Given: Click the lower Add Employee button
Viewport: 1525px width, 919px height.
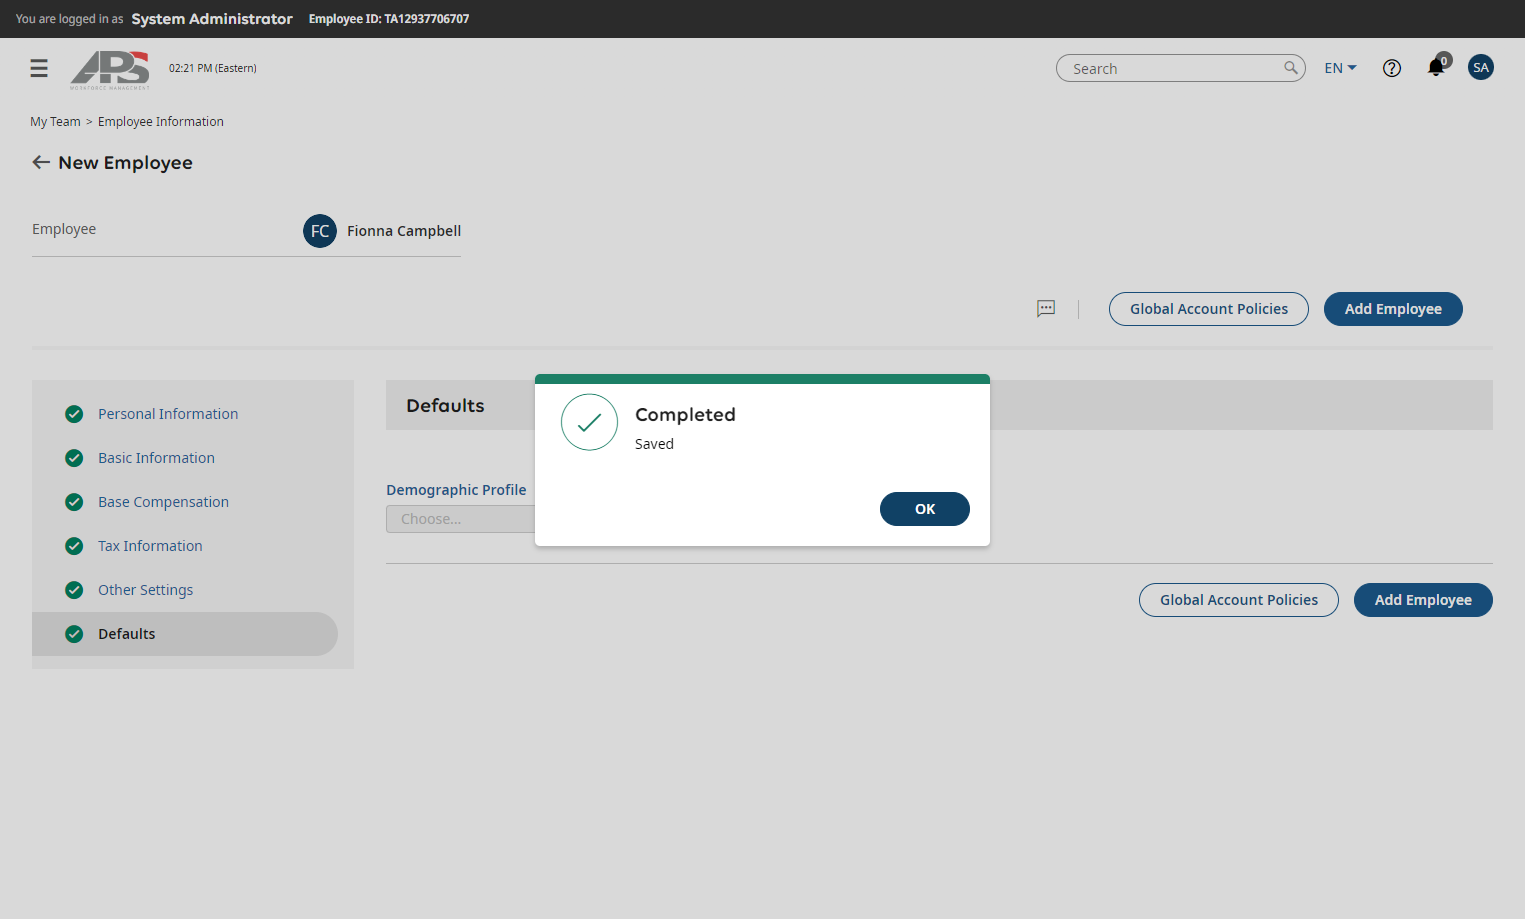Looking at the screenshot, I should (x=1423, y=600).
